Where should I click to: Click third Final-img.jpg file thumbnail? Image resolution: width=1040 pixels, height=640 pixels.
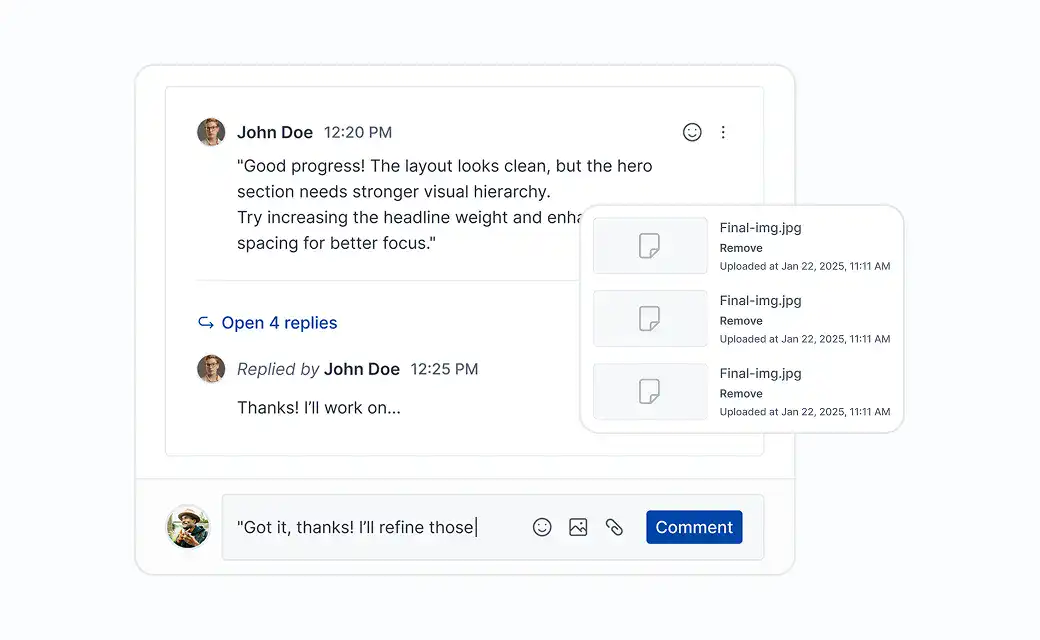tap(650, 392)
